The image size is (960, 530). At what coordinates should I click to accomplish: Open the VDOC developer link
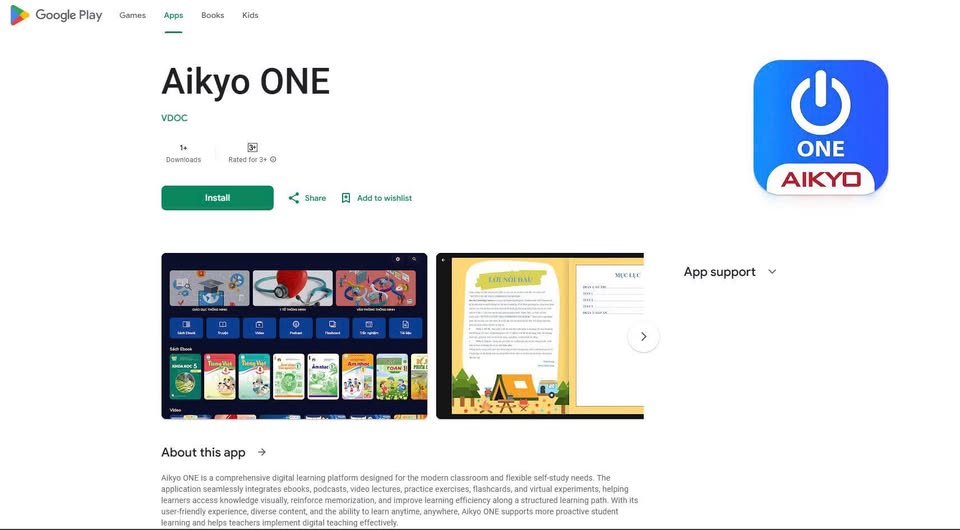coord(174,118)
